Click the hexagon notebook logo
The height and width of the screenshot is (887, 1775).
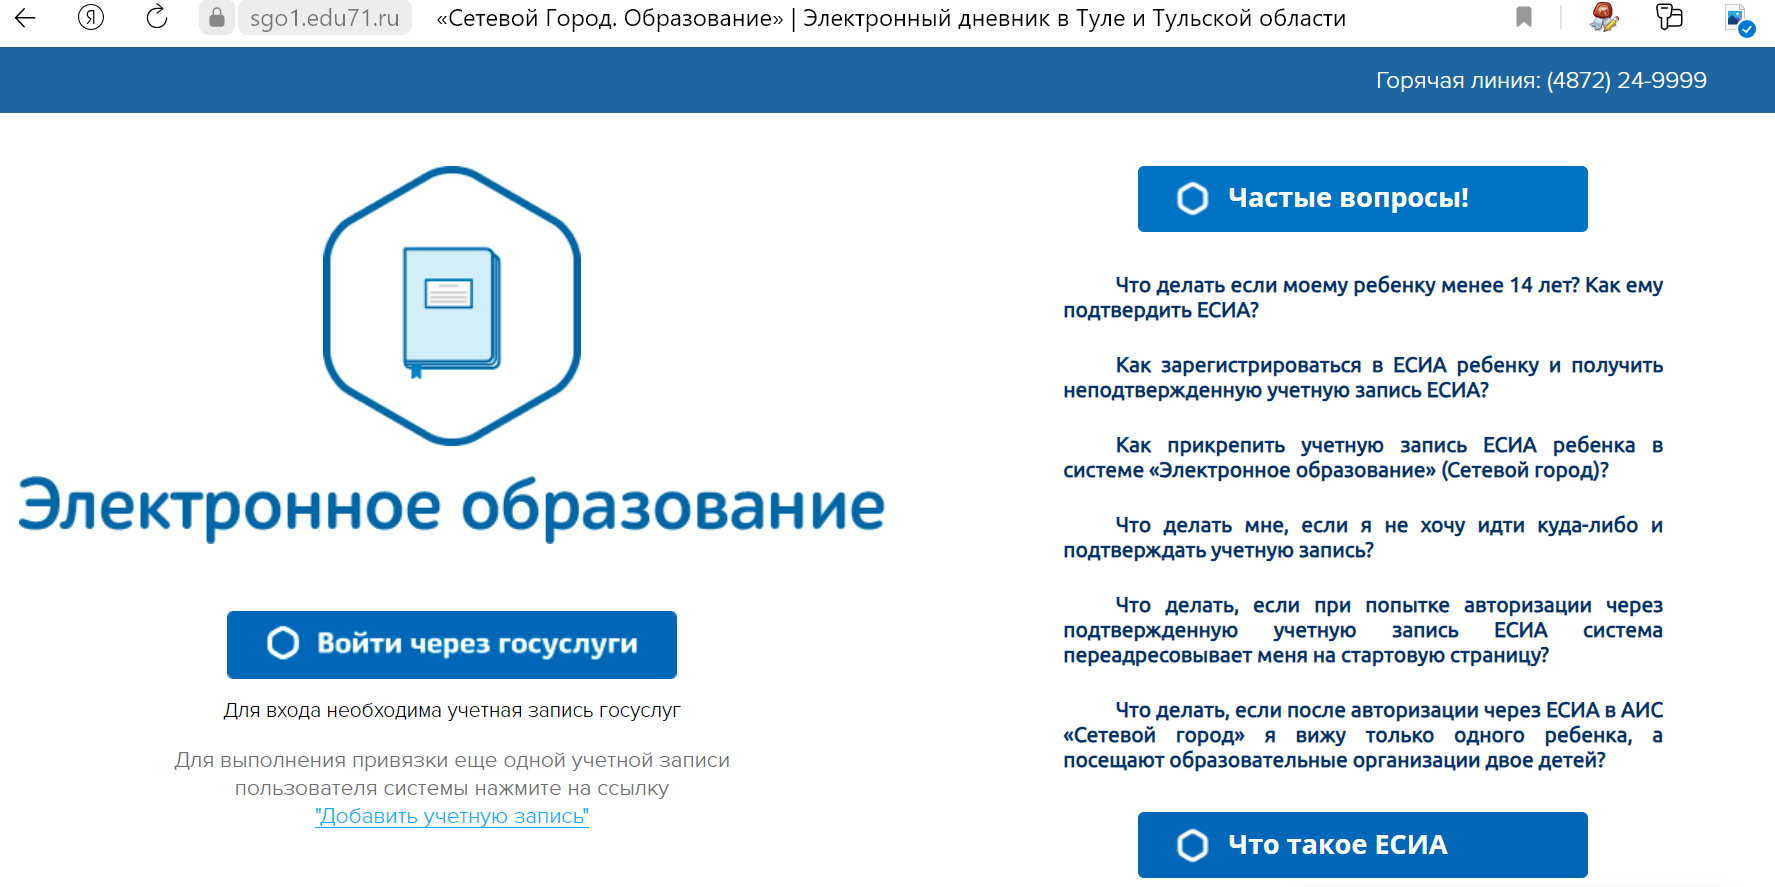[x=452, y=305]
